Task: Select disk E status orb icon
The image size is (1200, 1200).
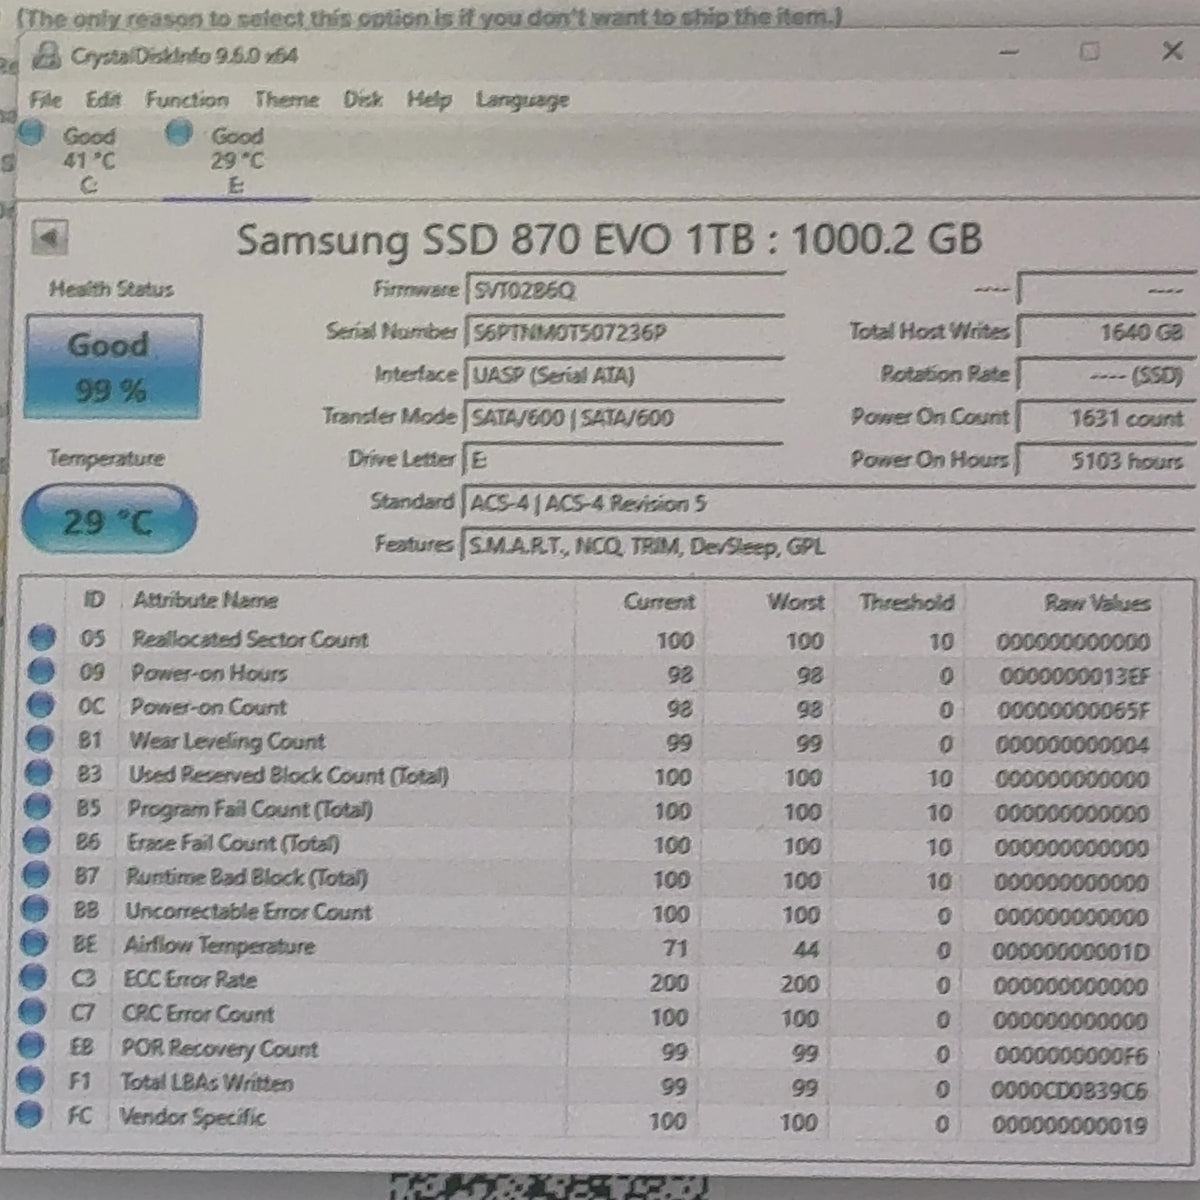Action: (x=179, y=132)
